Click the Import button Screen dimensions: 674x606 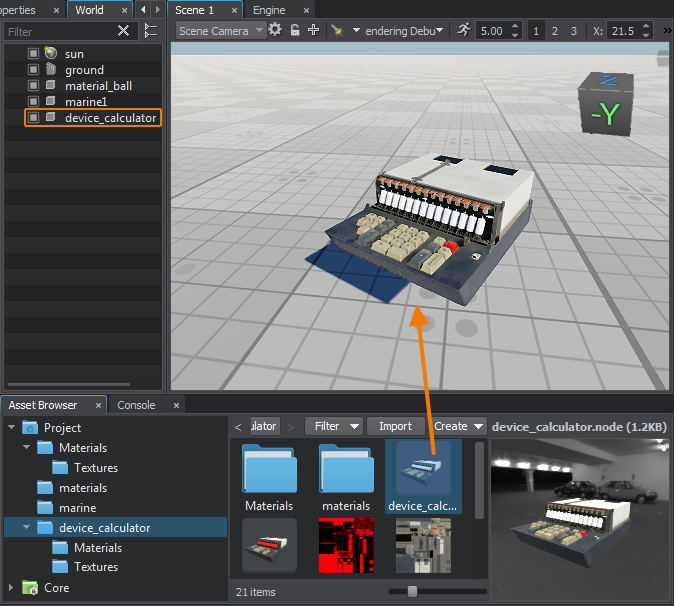click(x=395, y=426)
